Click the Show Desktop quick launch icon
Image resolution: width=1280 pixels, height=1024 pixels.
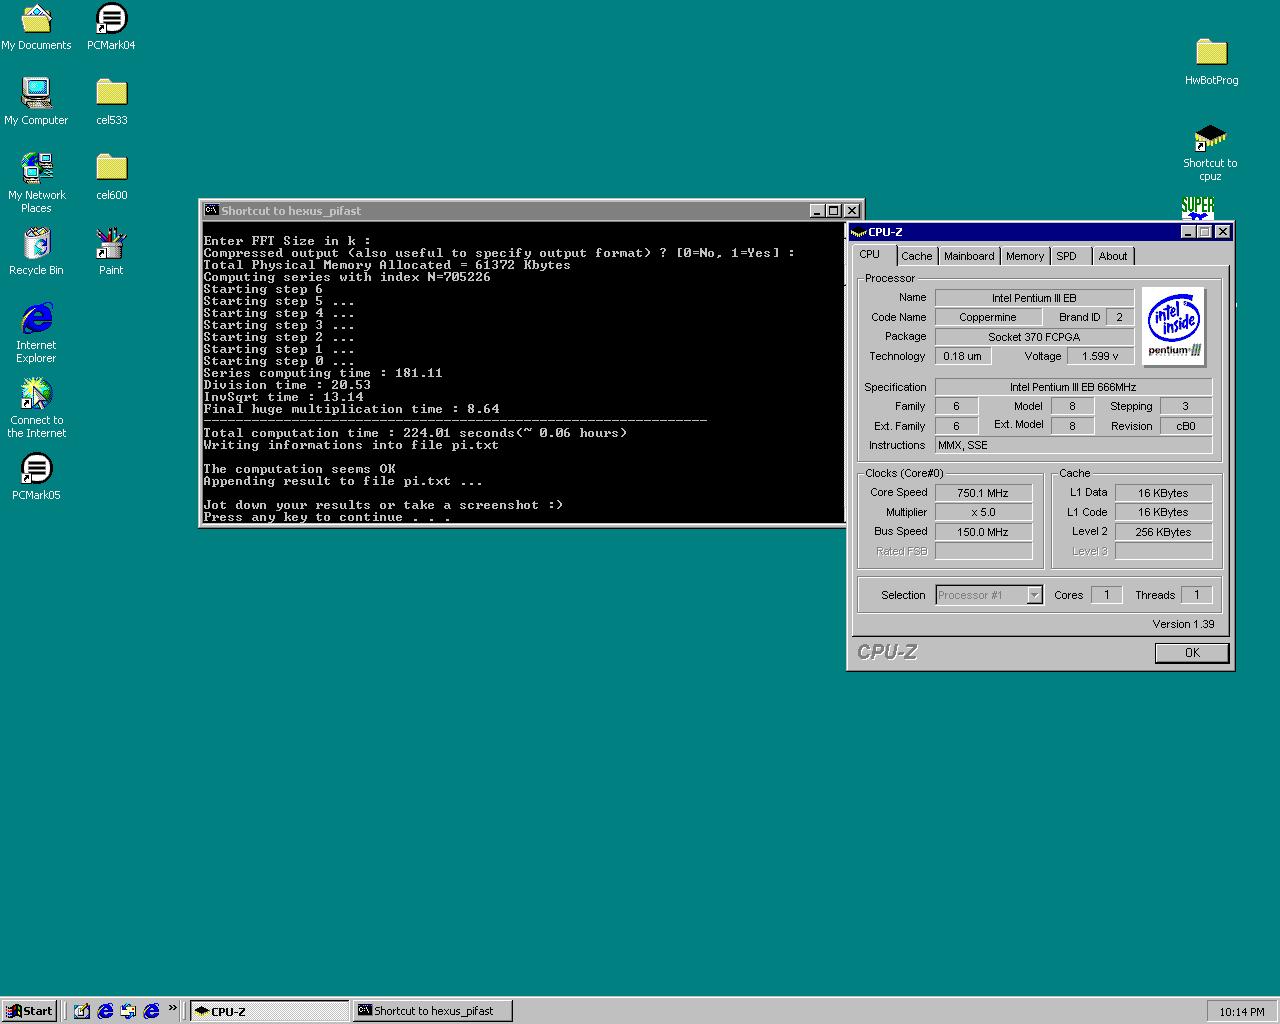coord(82,1011)
